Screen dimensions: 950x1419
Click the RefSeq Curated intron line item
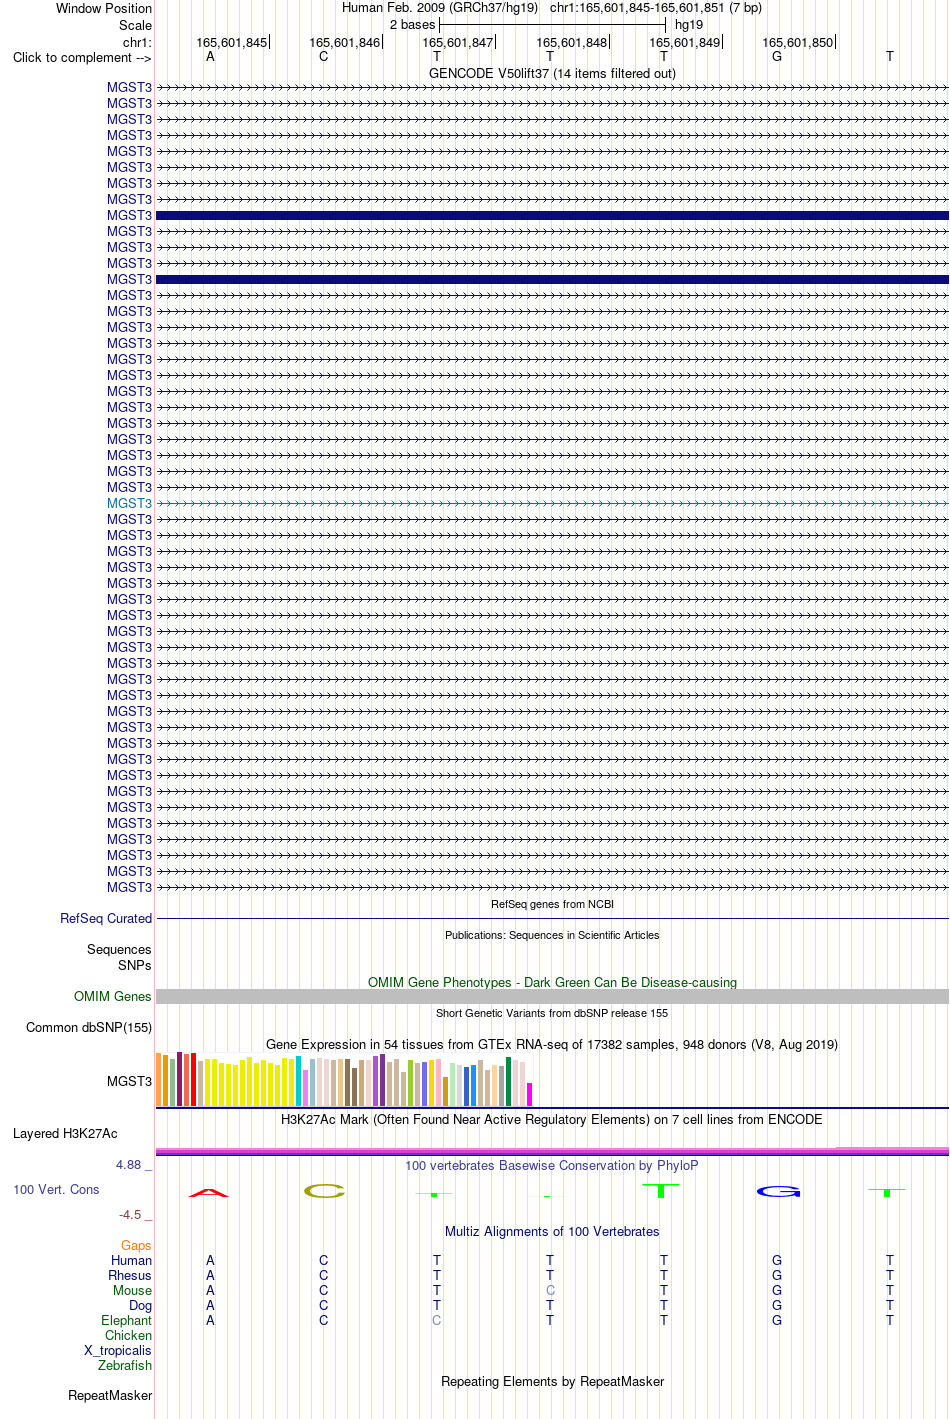pyautogui.click(x=552, y=918)
